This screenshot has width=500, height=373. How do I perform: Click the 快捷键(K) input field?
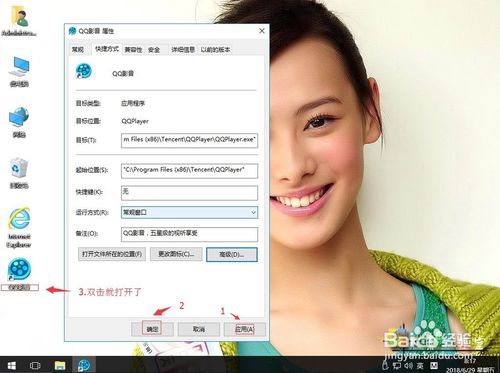click(189, 192)
